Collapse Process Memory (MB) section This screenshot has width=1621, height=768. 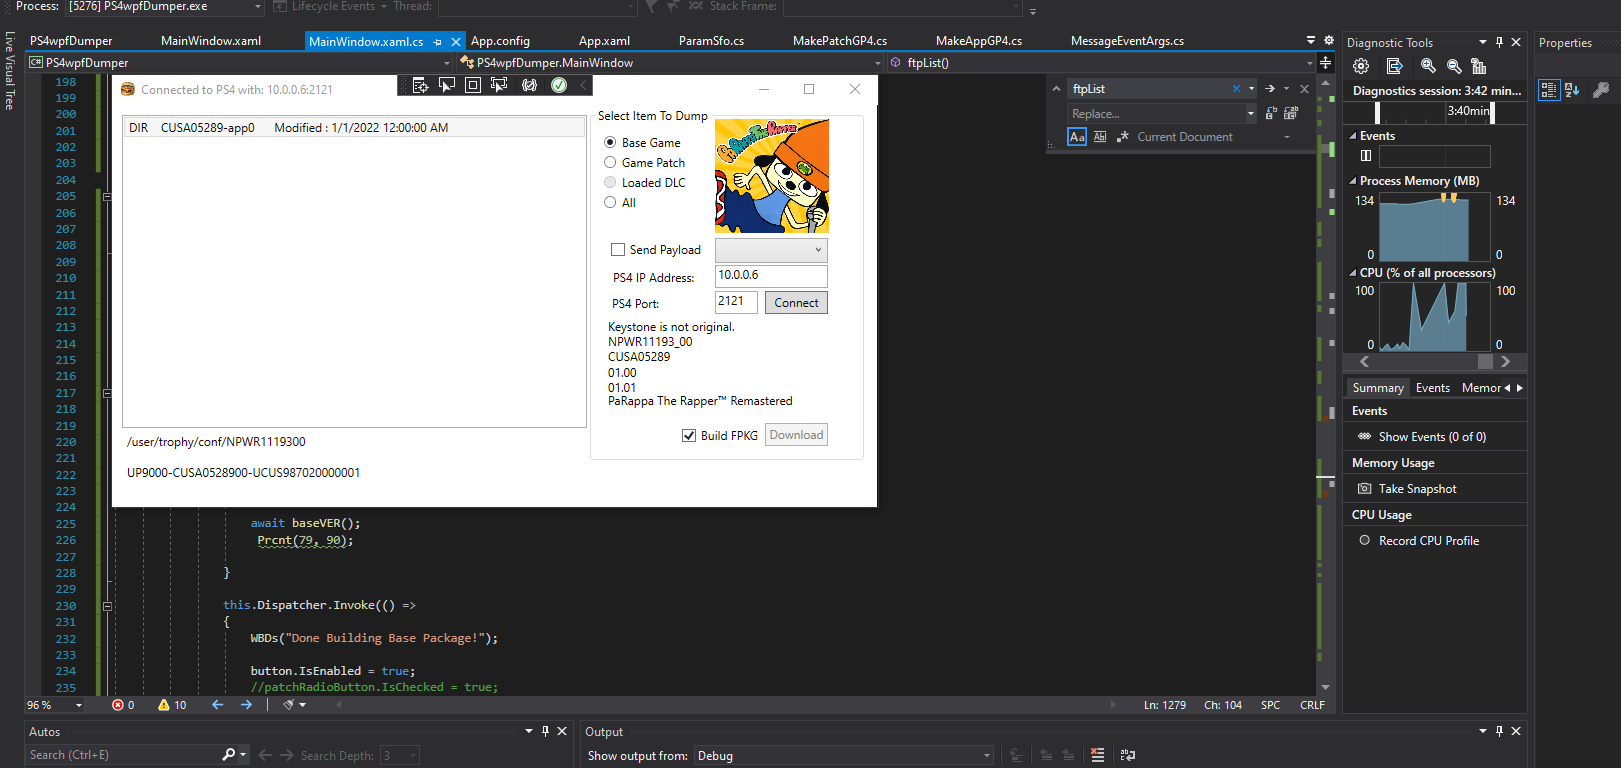pos(1353,181)
